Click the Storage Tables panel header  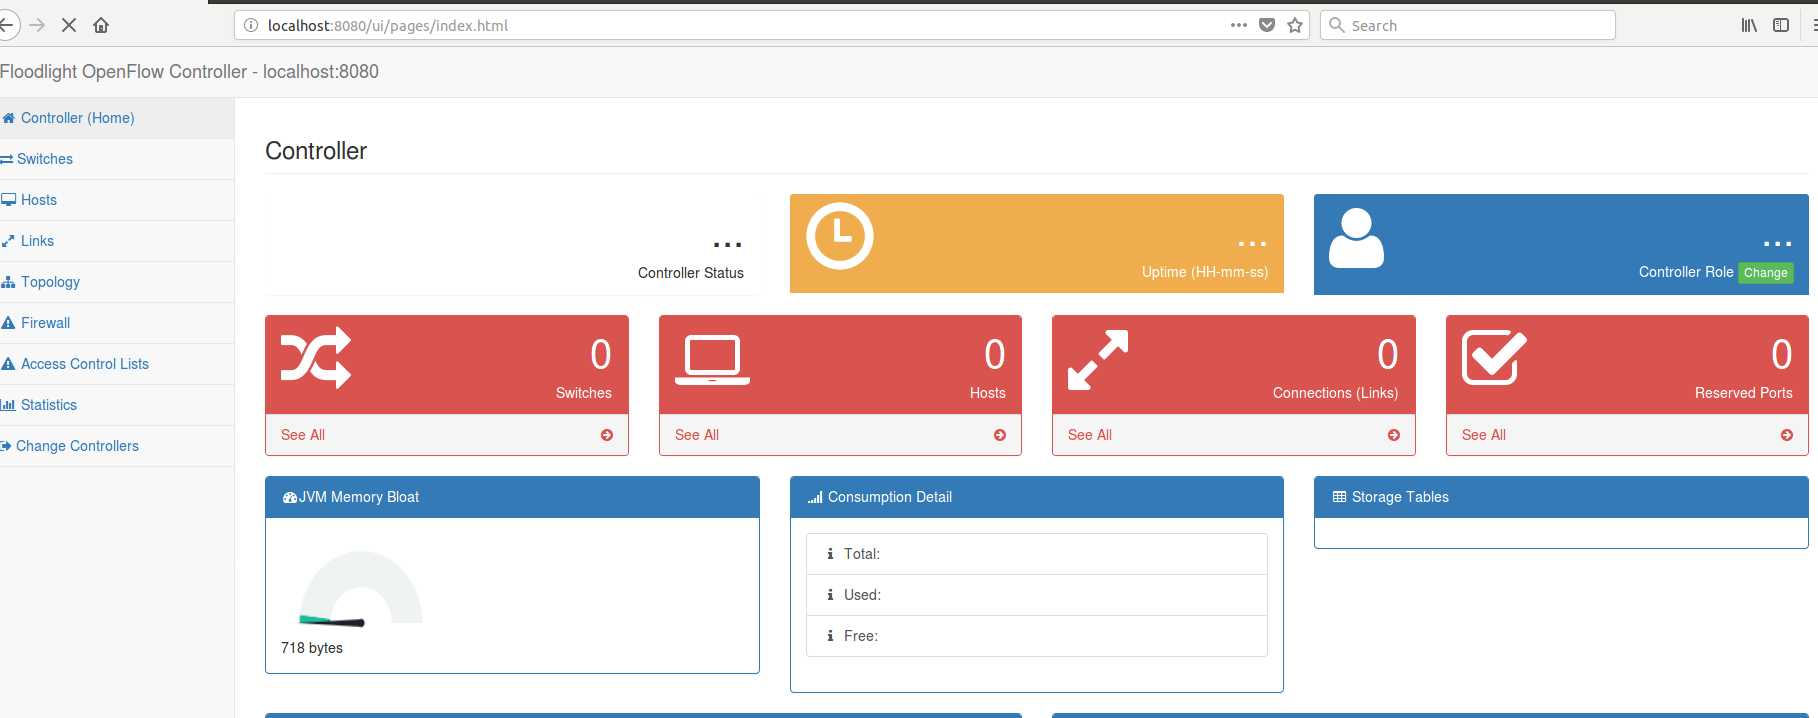tap(1561, 497)
